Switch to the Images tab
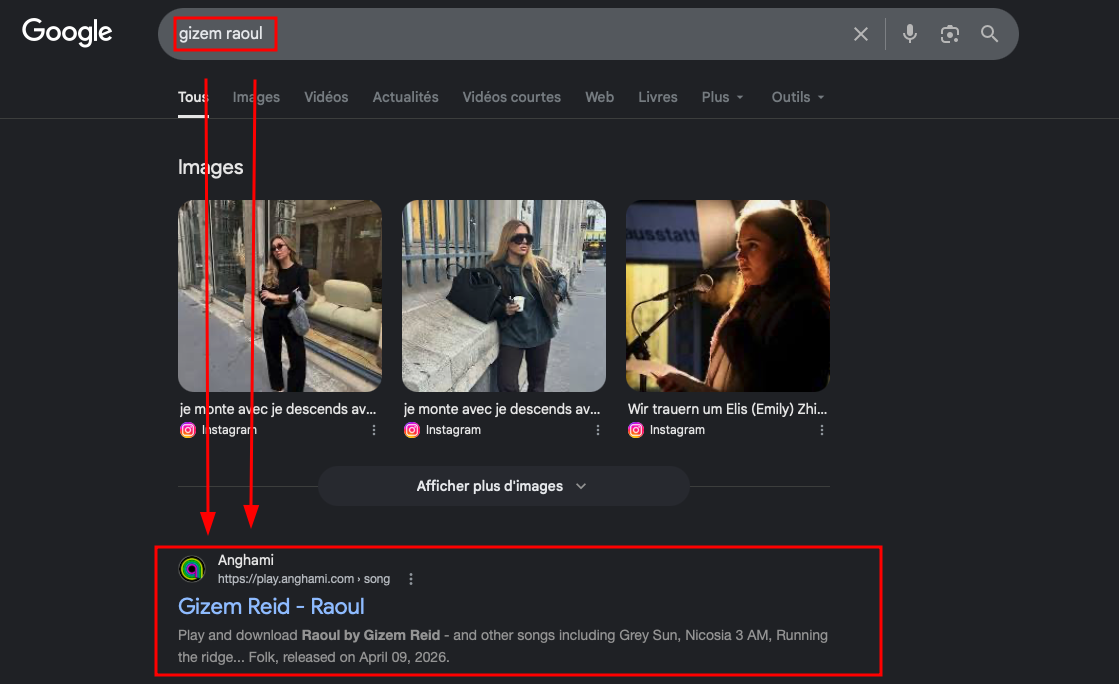 [256, 97]
